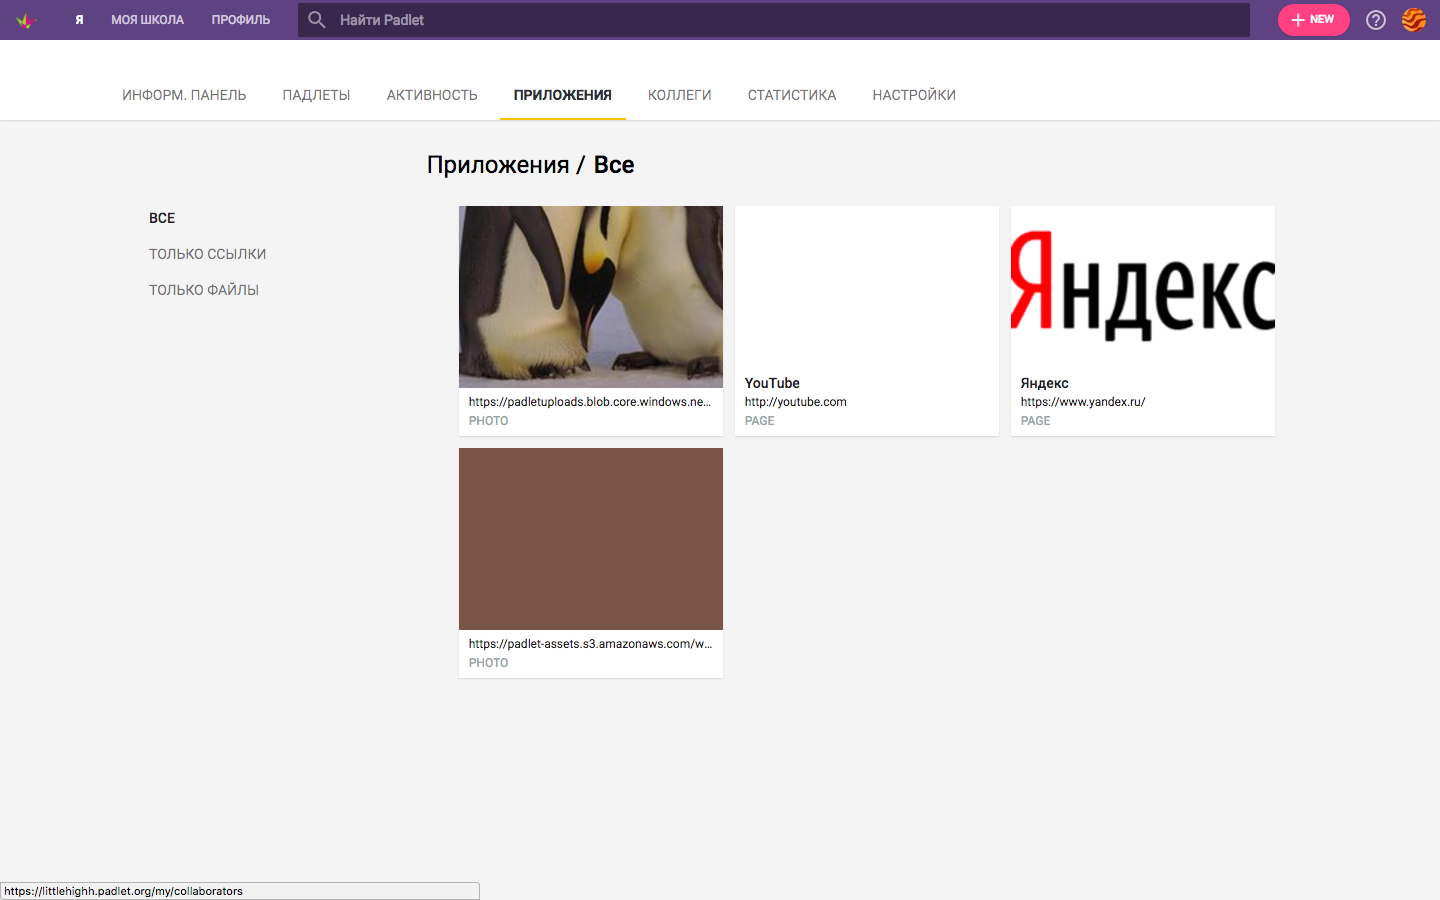Switch to the КОЛЛЕГИ tab
Image resolution: width=1440 pixels, height=900 pixels.
coord(679,94)
